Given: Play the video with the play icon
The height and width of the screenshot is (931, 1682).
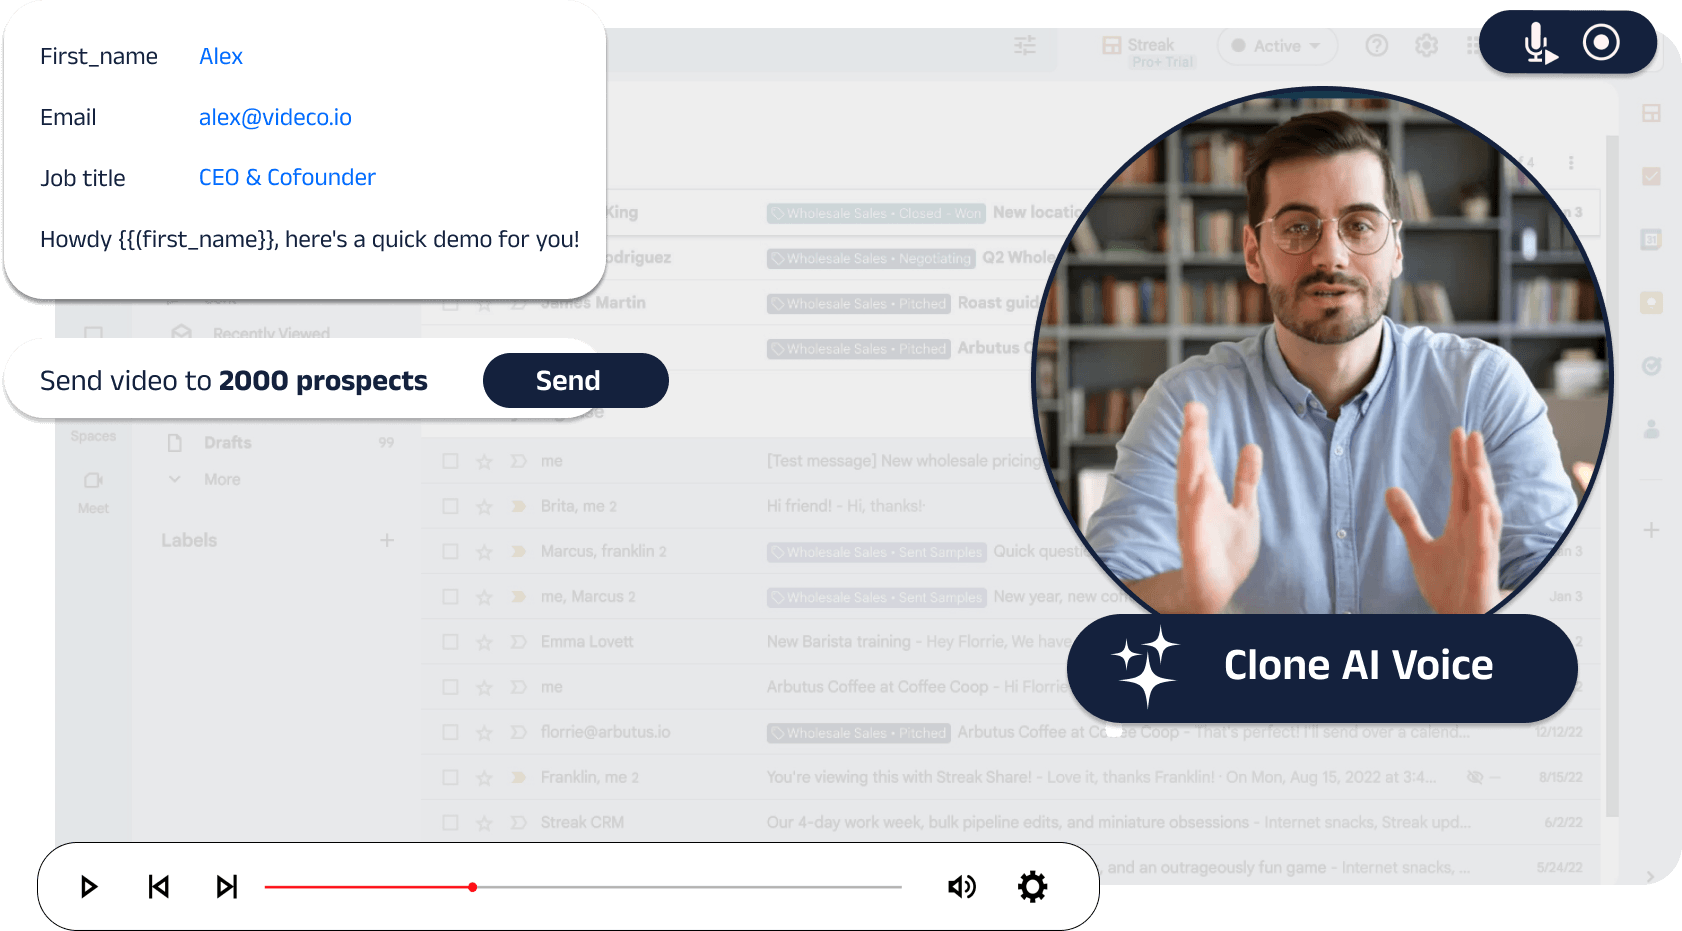Looking at the screenshot, I should [x=89, y=887].
